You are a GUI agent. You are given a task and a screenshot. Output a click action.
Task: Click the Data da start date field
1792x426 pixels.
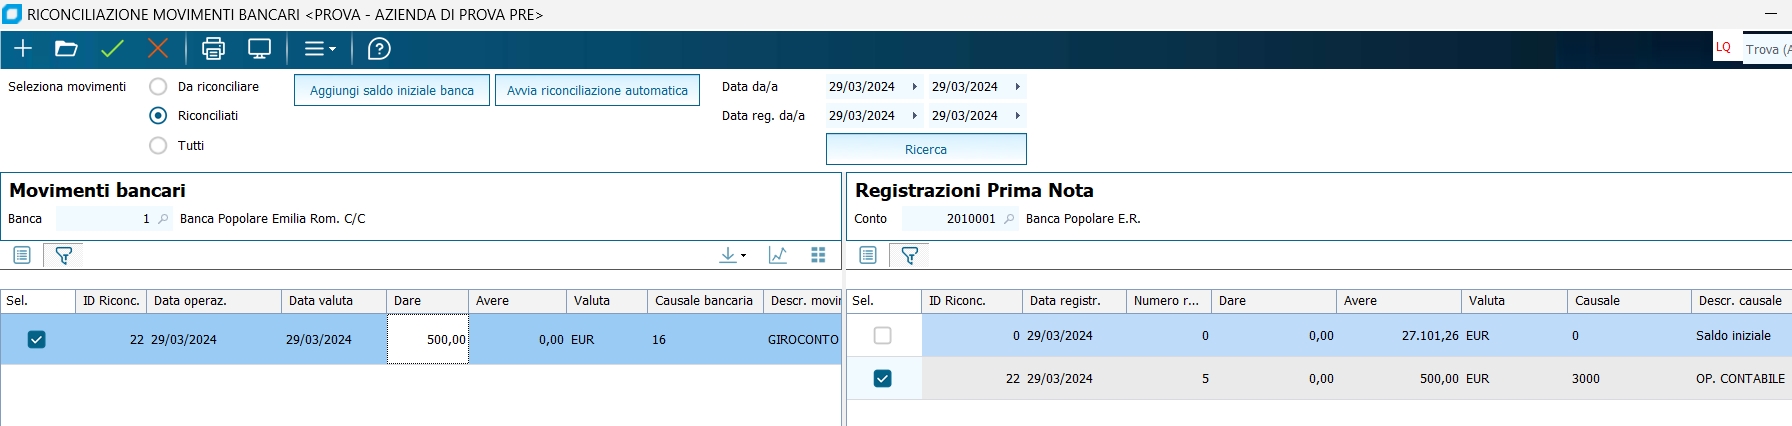[862, 87]
